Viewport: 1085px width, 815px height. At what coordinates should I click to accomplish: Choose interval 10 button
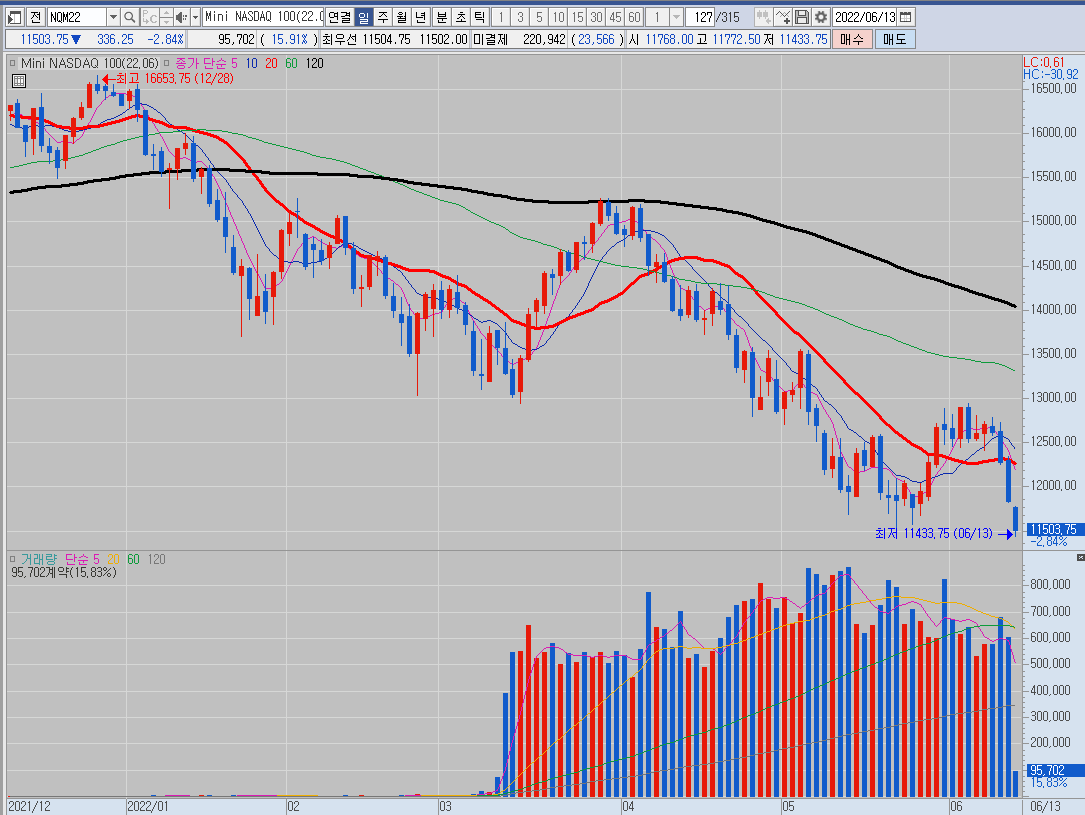[558, 17]
